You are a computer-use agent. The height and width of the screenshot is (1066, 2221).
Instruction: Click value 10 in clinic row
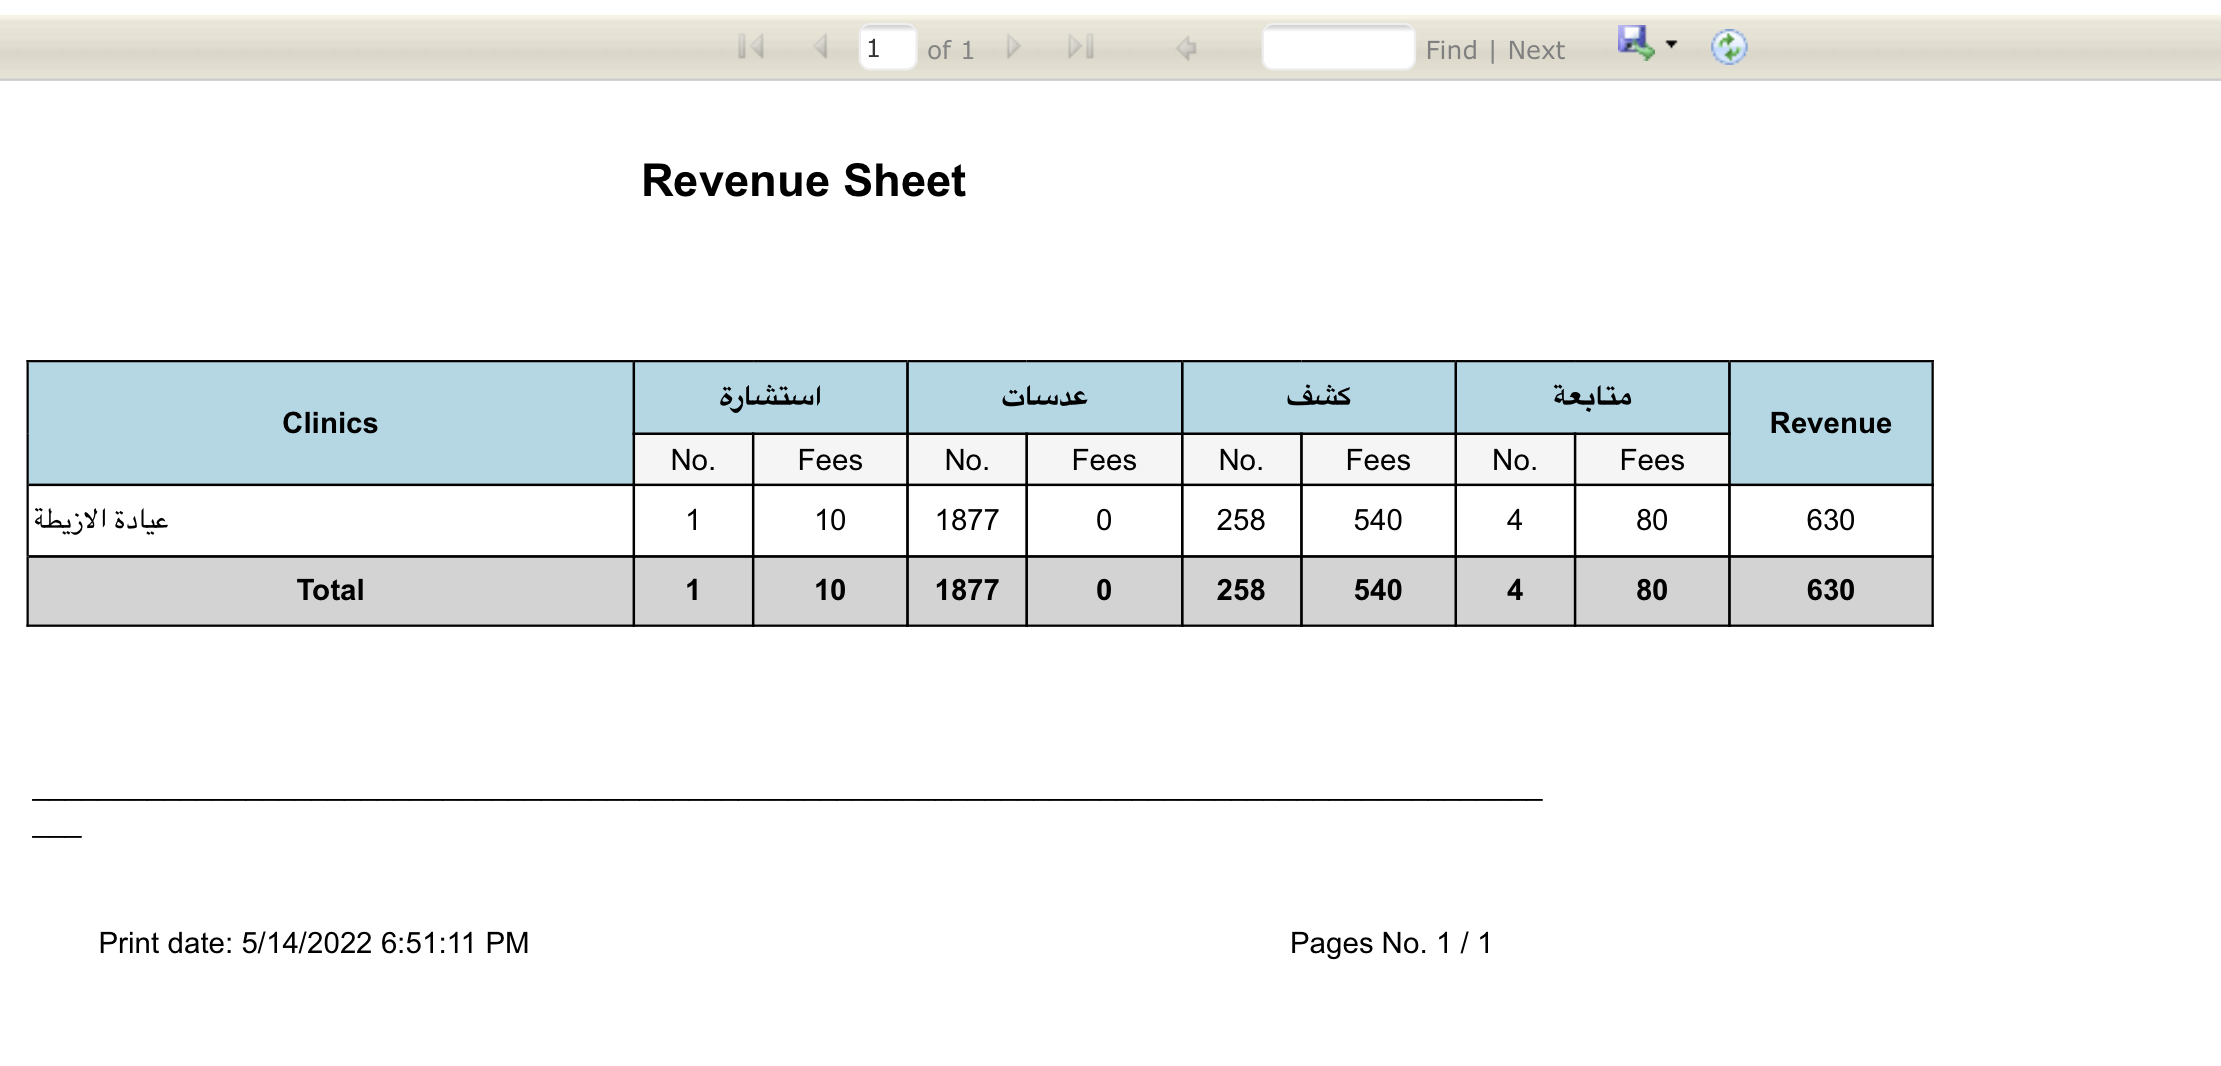coord(830,520)
